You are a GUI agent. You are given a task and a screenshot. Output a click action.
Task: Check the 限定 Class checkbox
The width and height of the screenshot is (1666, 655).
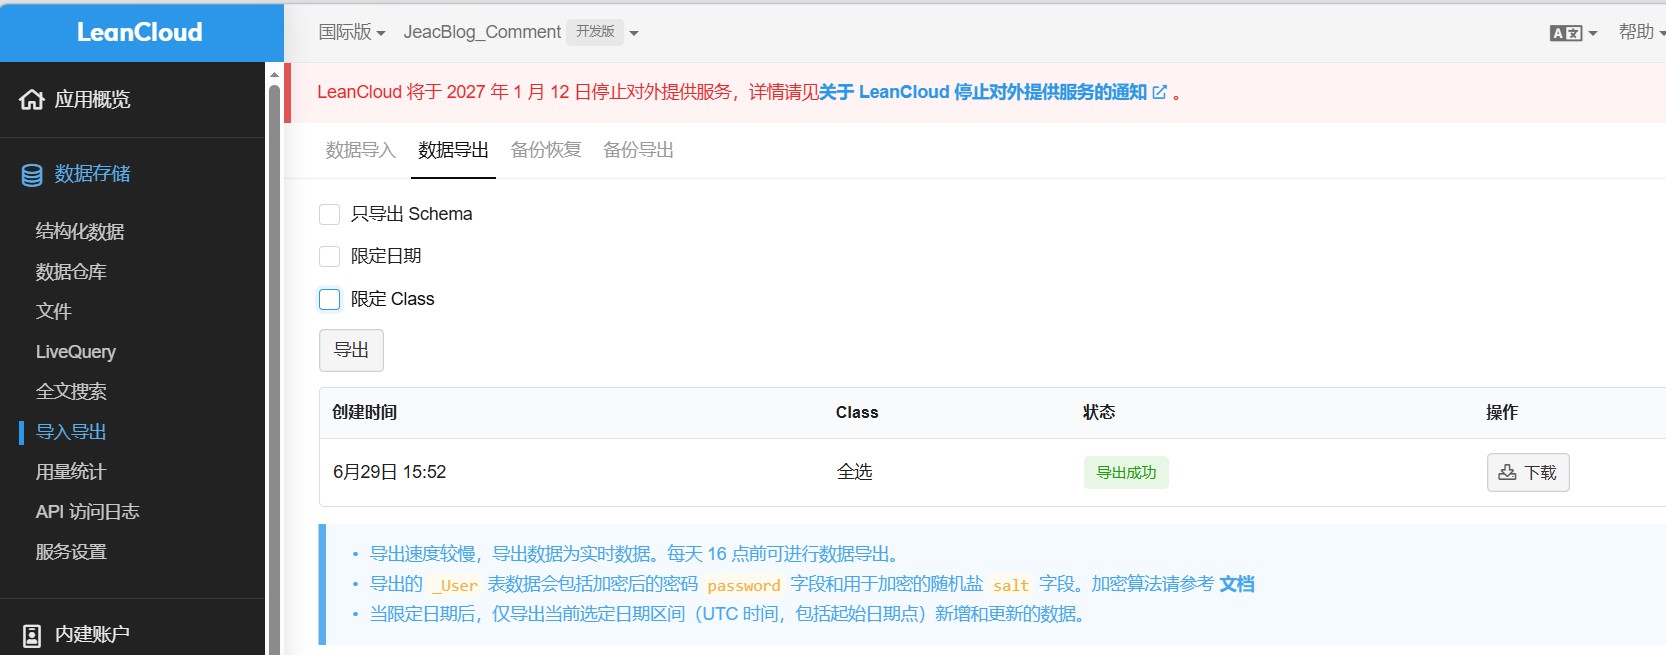[x=329, y=299]
